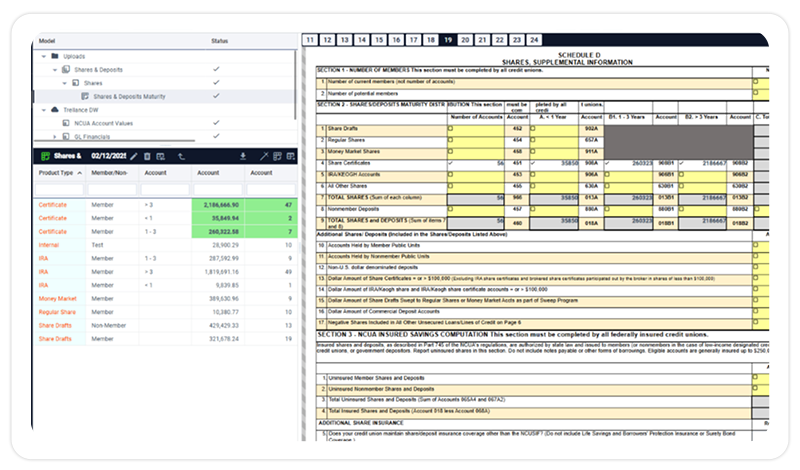The image size is (800, 470).
Task: Click the download icon in dataset toolbar
Action: pyautogui.click(x=243, y=156)
